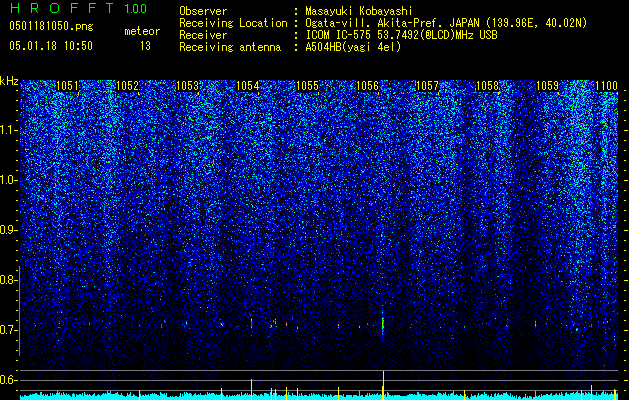Click the 1057 time axis label

[x=428, y=86]
